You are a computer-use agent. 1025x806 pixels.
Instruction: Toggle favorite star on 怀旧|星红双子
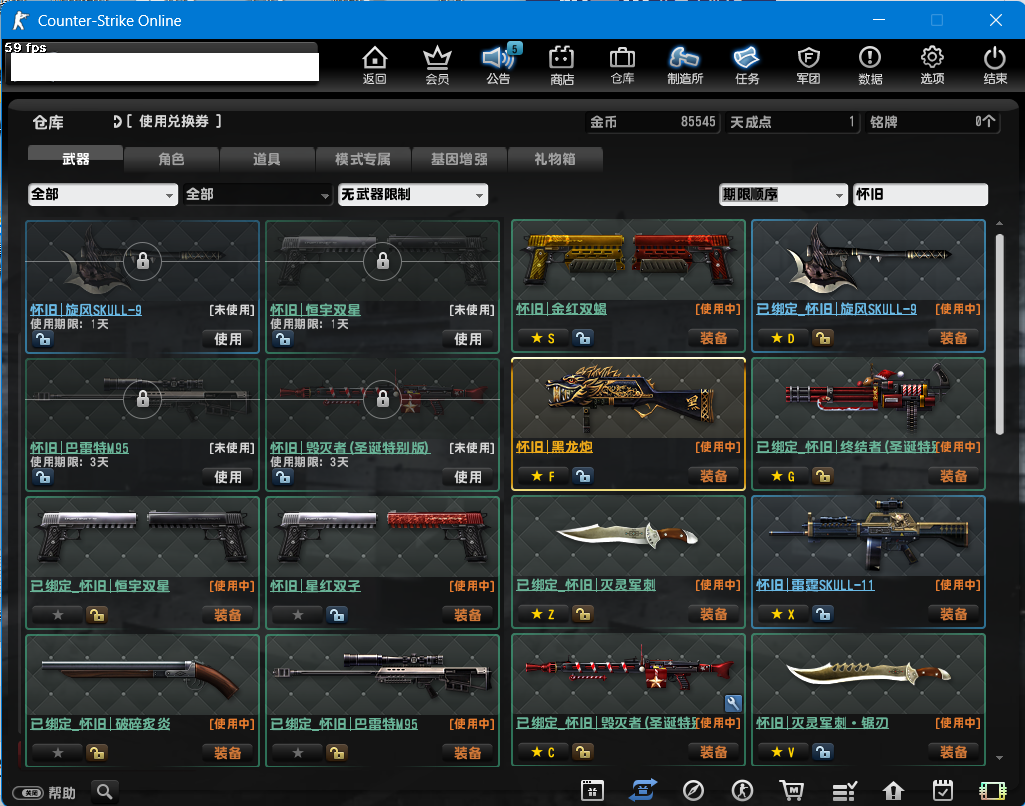tap(297, 614)
